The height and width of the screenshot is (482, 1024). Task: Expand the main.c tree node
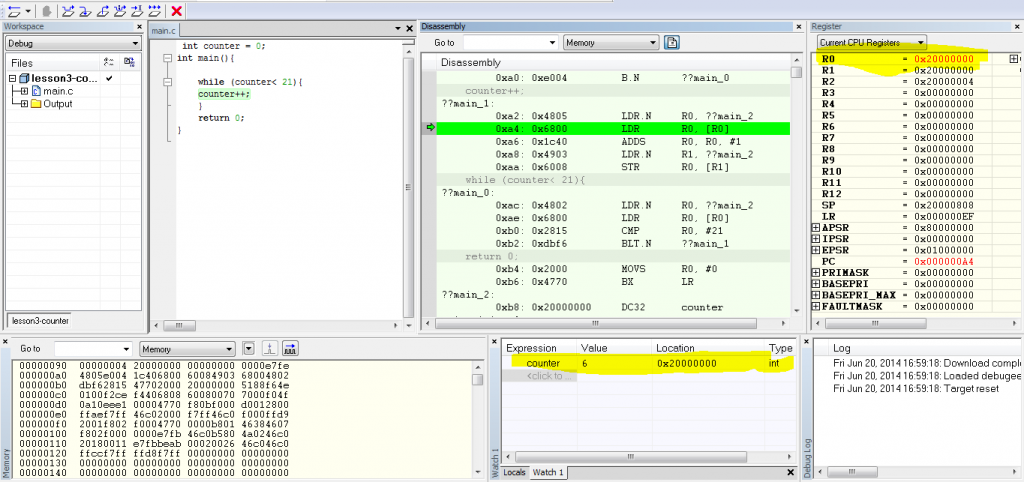(x=24, y=91)
